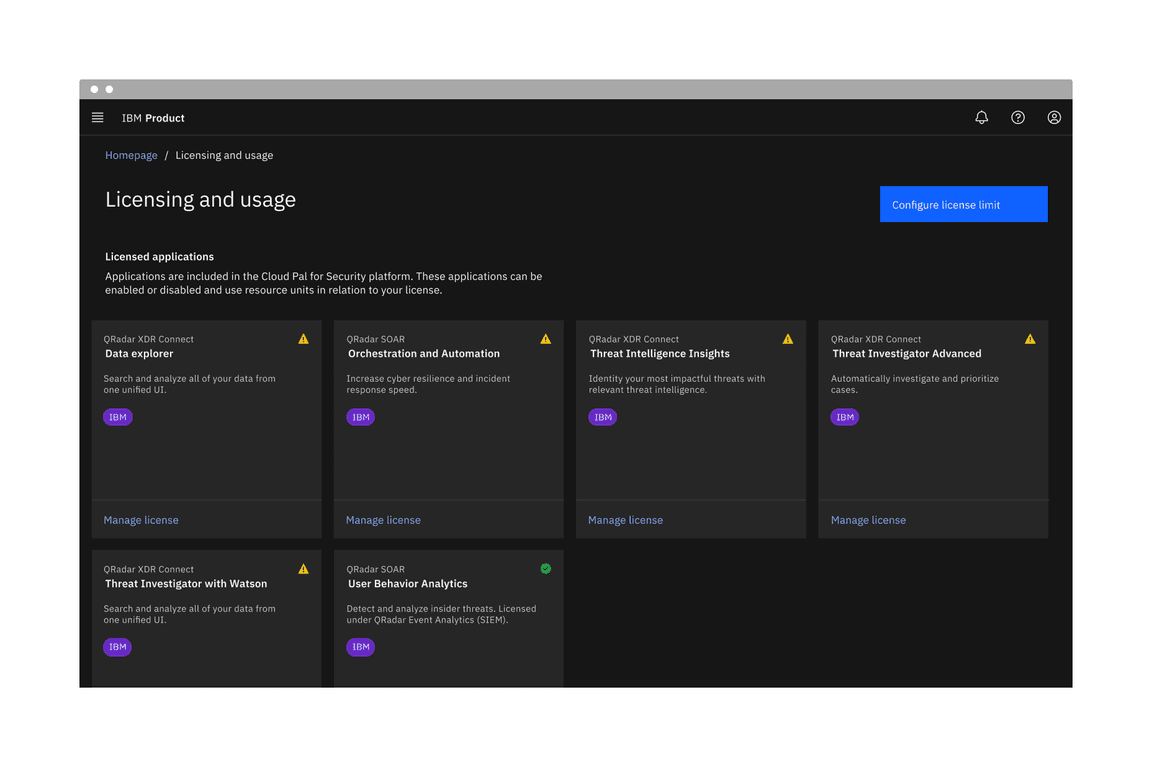Image resolution: width=1152 pixels, height=767 pixels.
Task: Click the IBM Product header title
Action: point(153,118)
